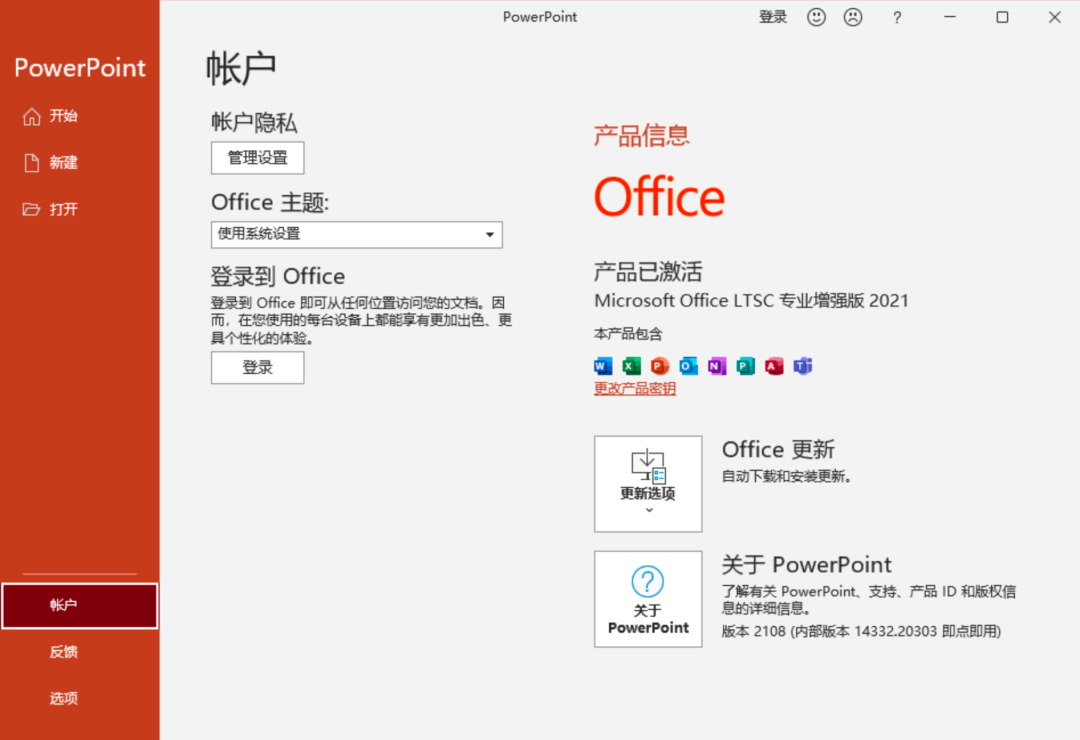Open help with the question mark icon
This screenshot has width=1080, height=740.
point(897,18)
